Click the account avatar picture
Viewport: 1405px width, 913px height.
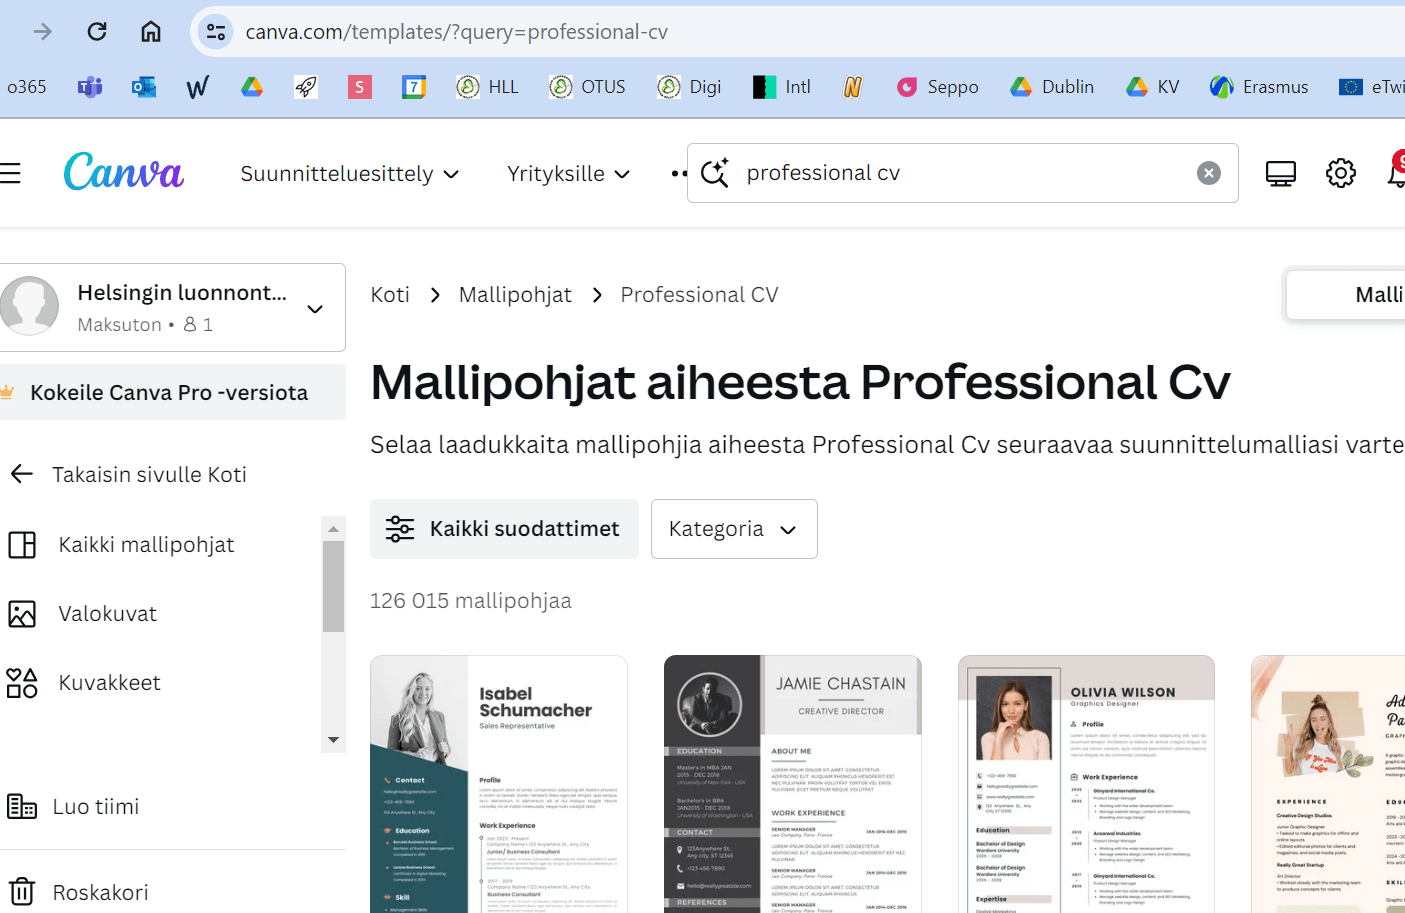click(x=30, y=306)
